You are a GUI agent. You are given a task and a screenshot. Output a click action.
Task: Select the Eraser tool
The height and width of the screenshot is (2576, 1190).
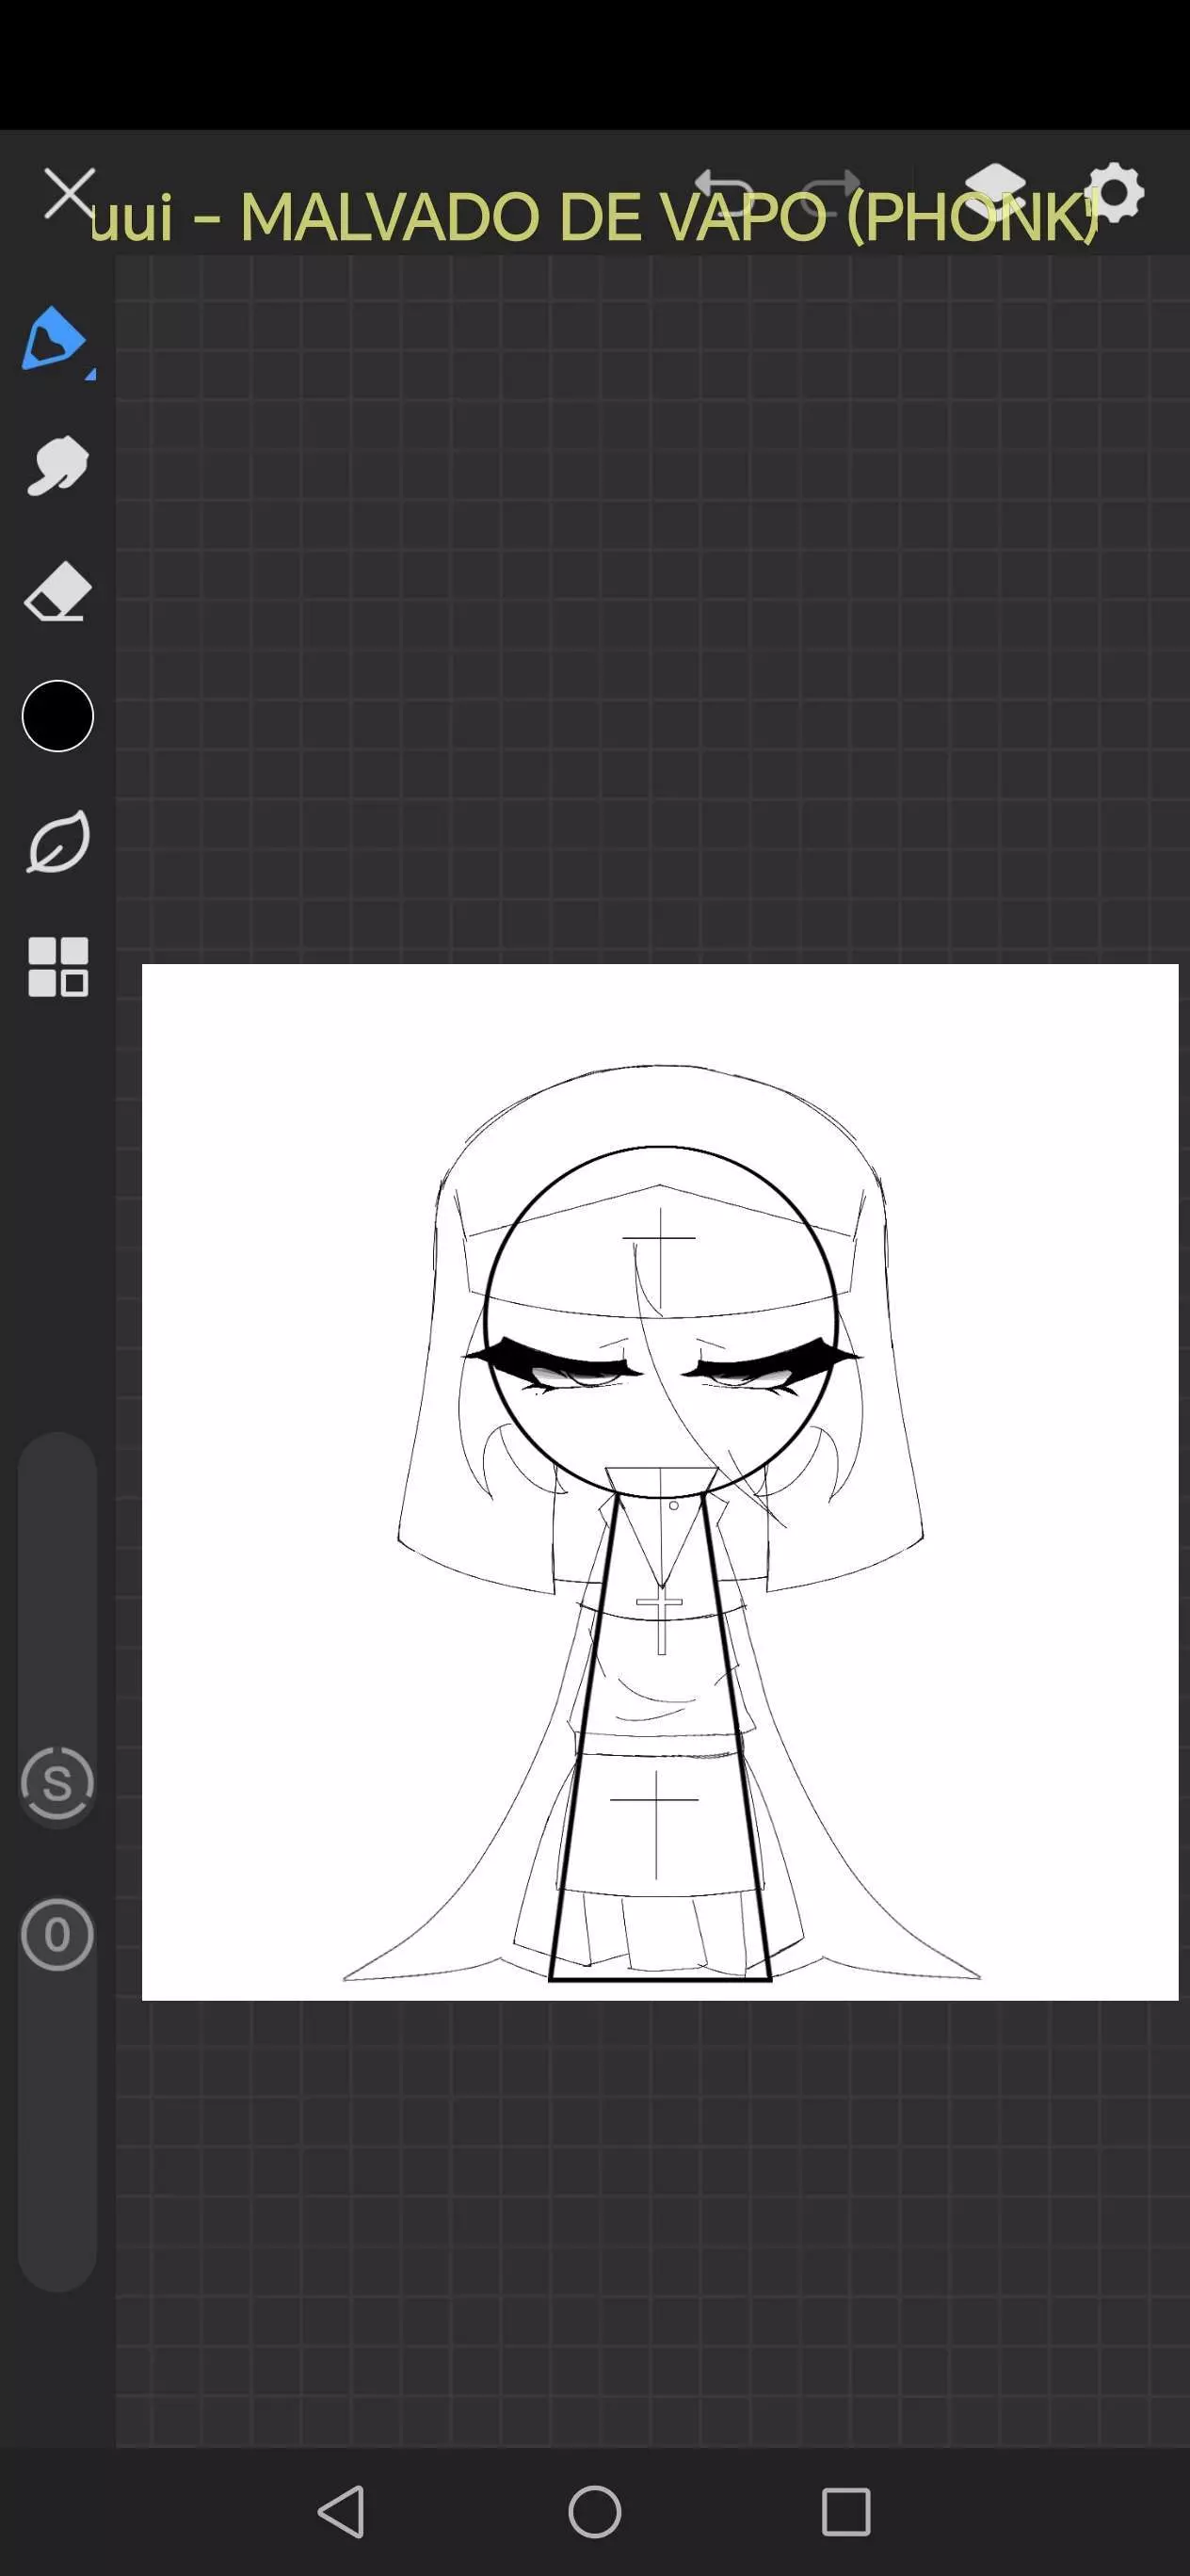click(x=57, y=592)
